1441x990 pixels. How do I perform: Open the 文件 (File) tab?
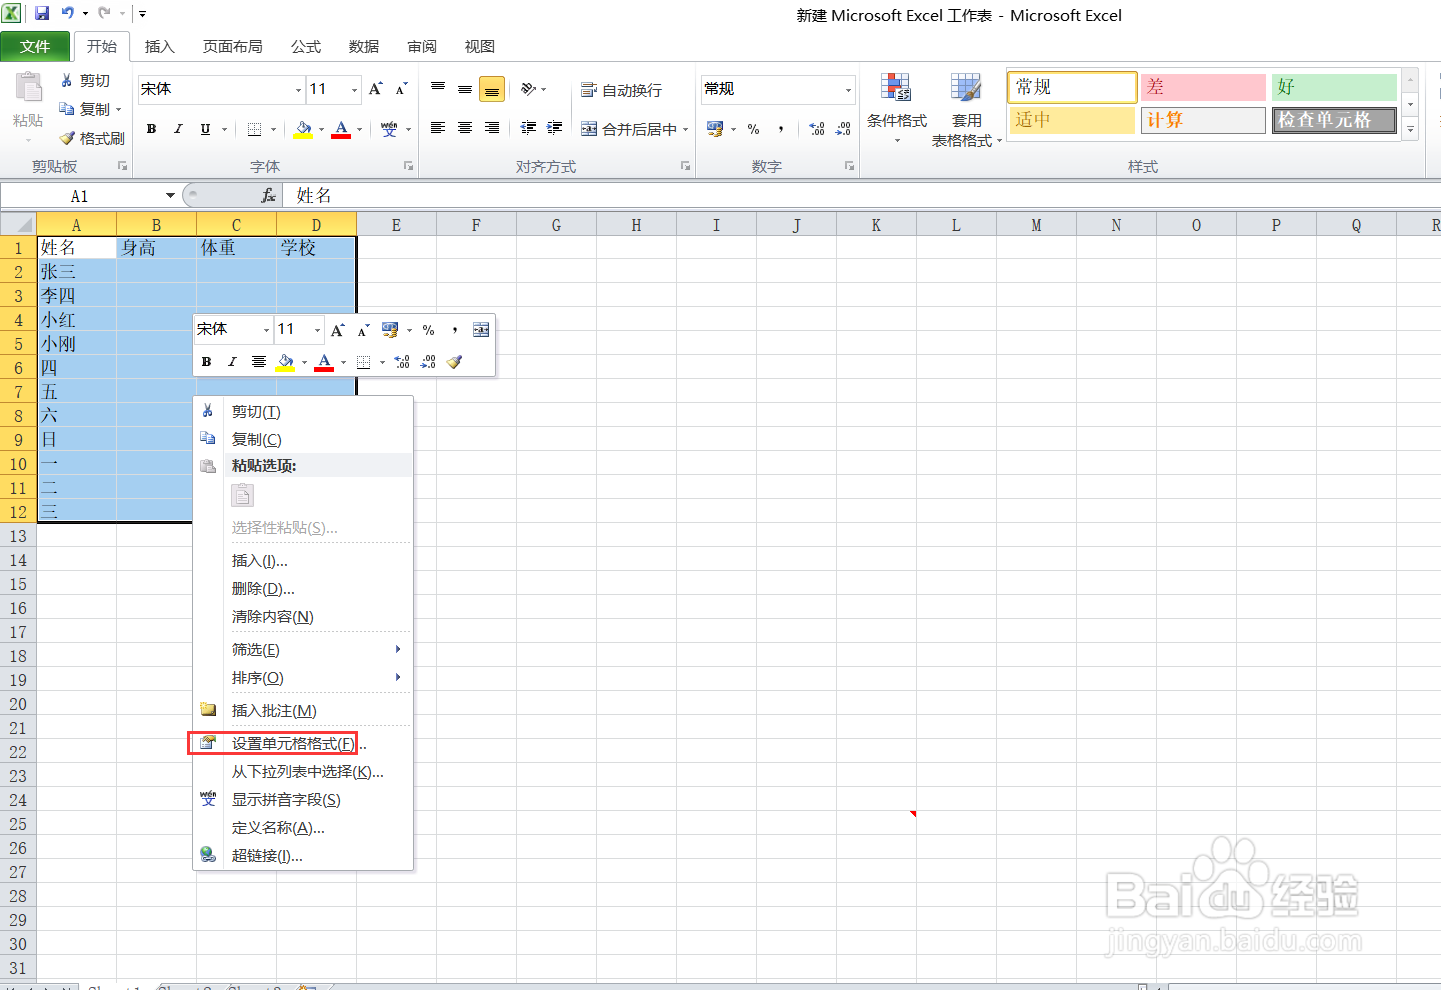35,46
